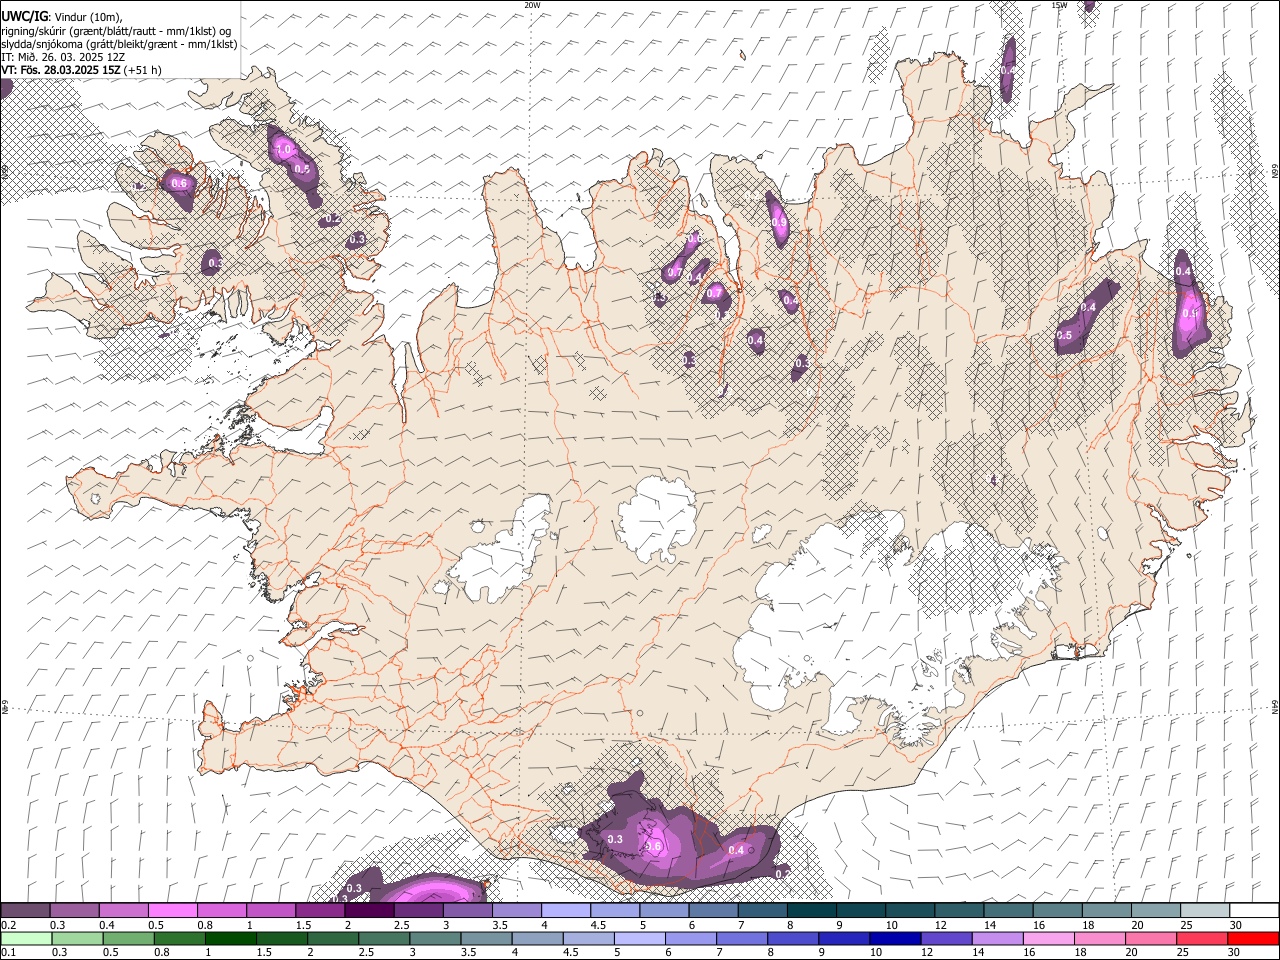Click the '0.1' label in the bottom legend row

click(x=8, y=953)
